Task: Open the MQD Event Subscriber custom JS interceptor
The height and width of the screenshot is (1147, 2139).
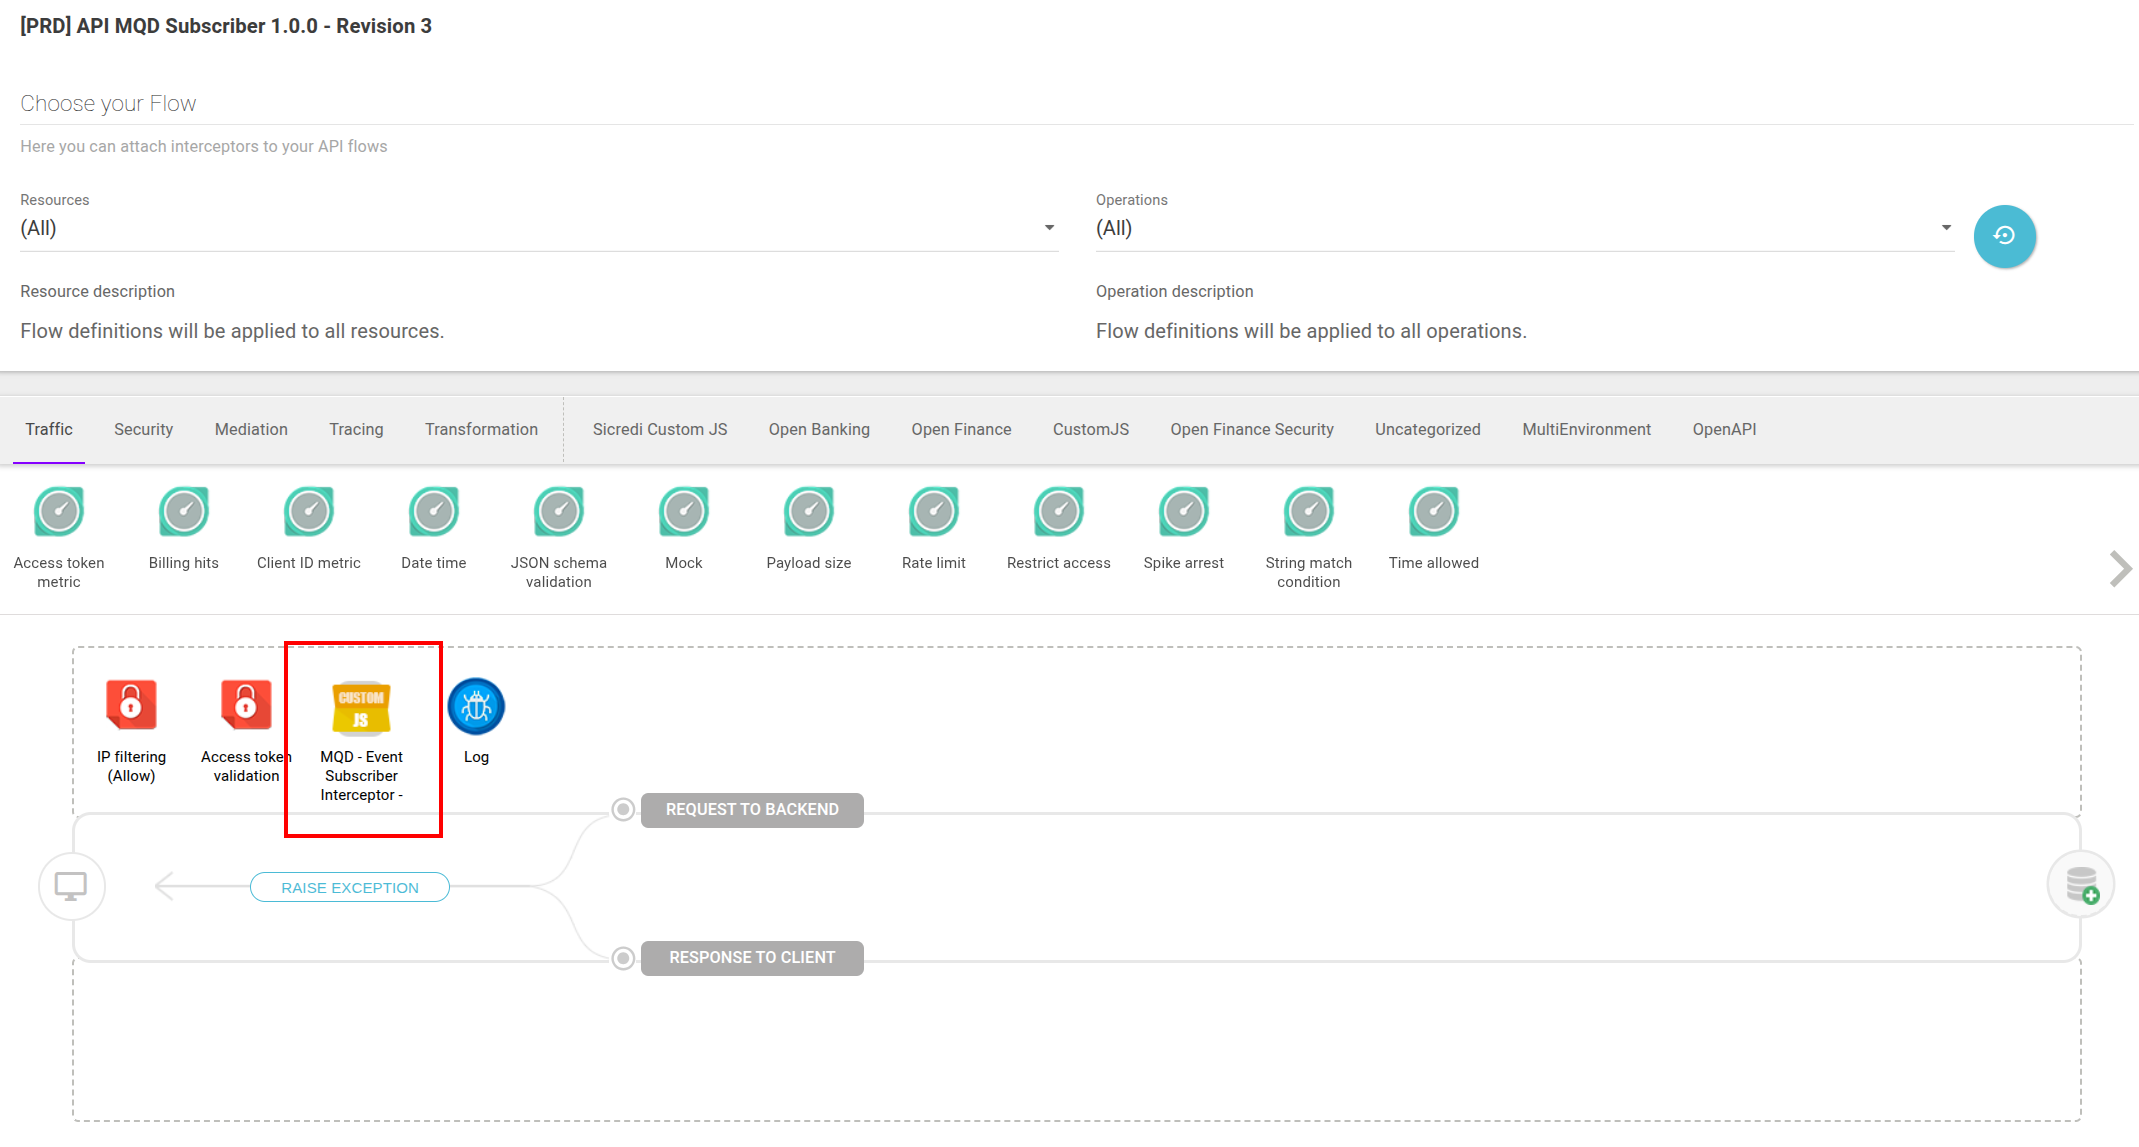Action: coord(361,708)
